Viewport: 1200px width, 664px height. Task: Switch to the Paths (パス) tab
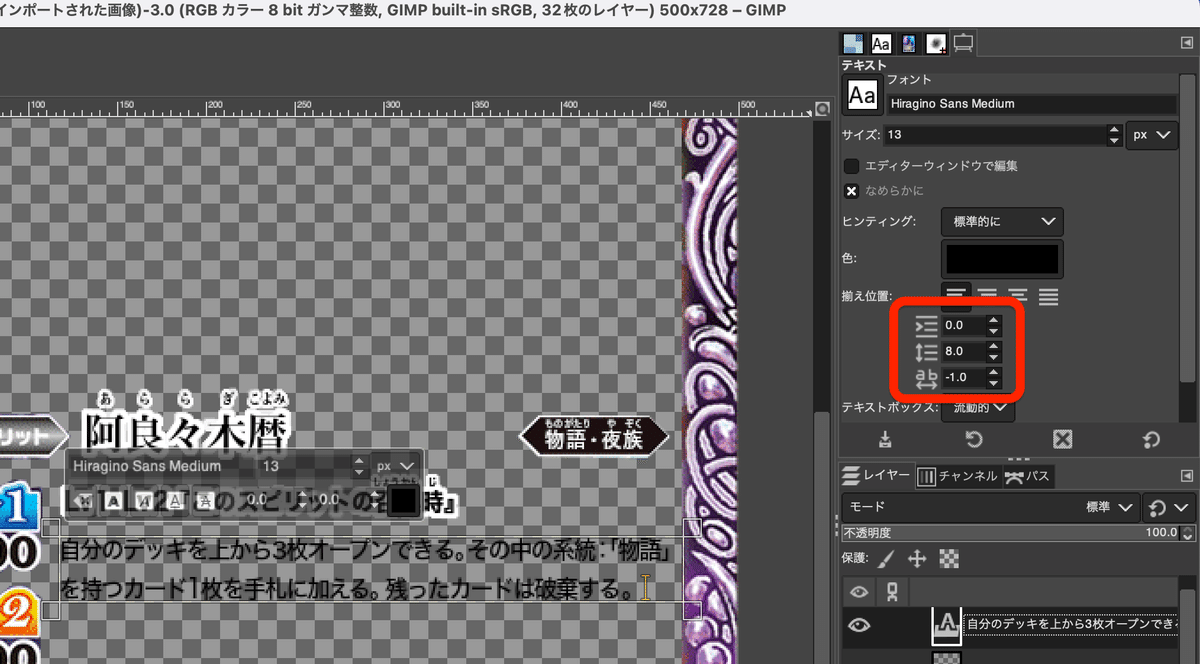tap(1028, 475)
